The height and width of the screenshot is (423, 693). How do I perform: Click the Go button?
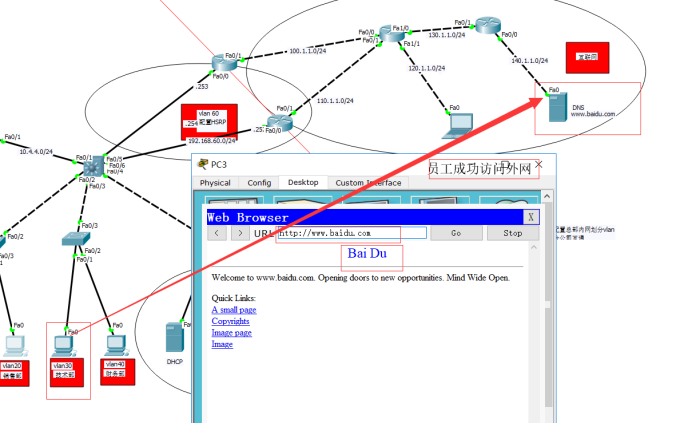click(x=457, y=233)
